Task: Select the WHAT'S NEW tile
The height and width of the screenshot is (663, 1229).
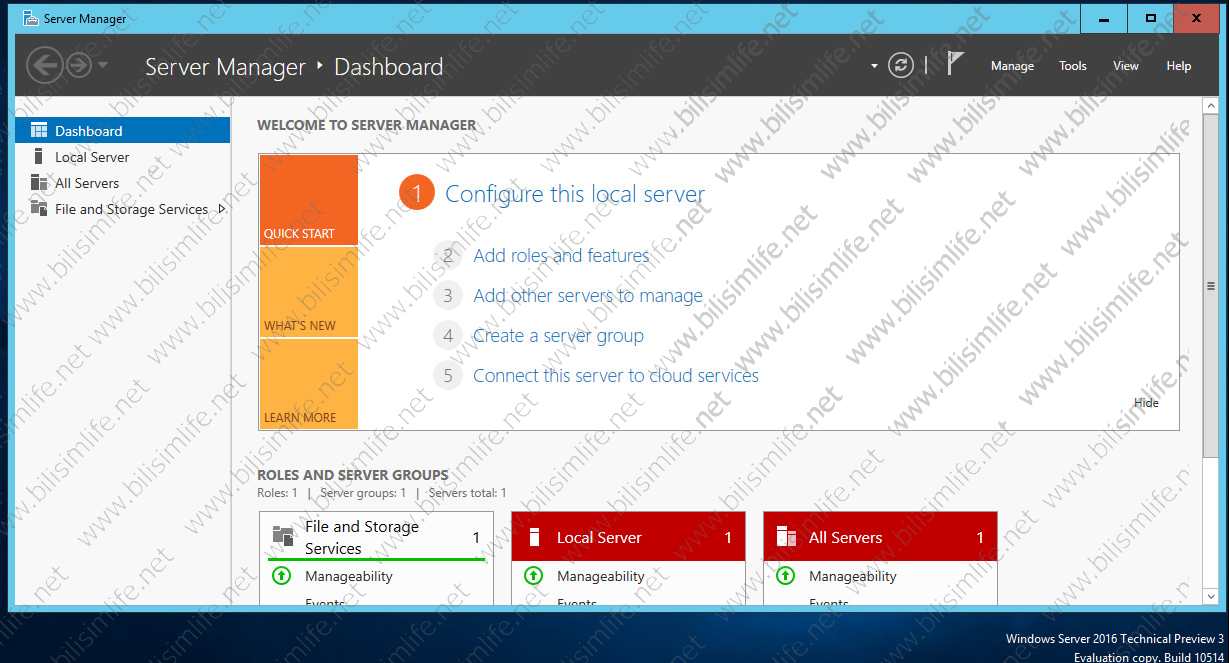Action: point(309,292)
